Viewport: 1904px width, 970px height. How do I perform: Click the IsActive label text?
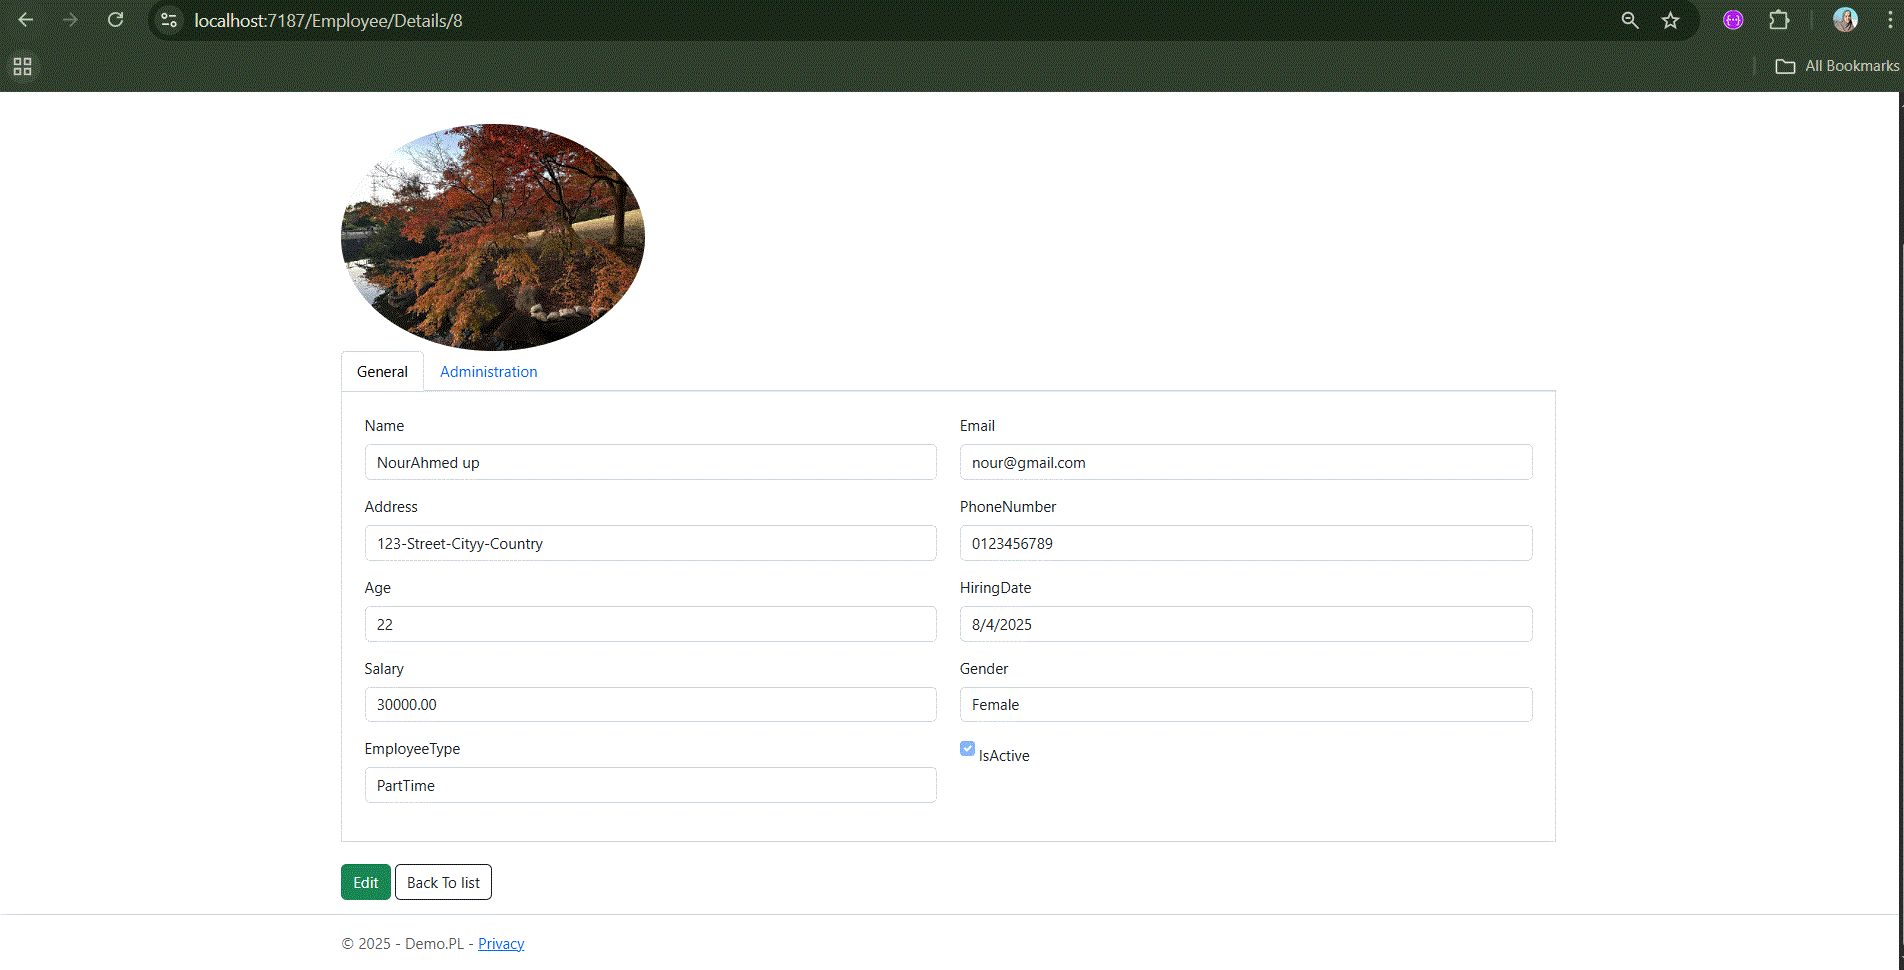[x=1004, y=756]
